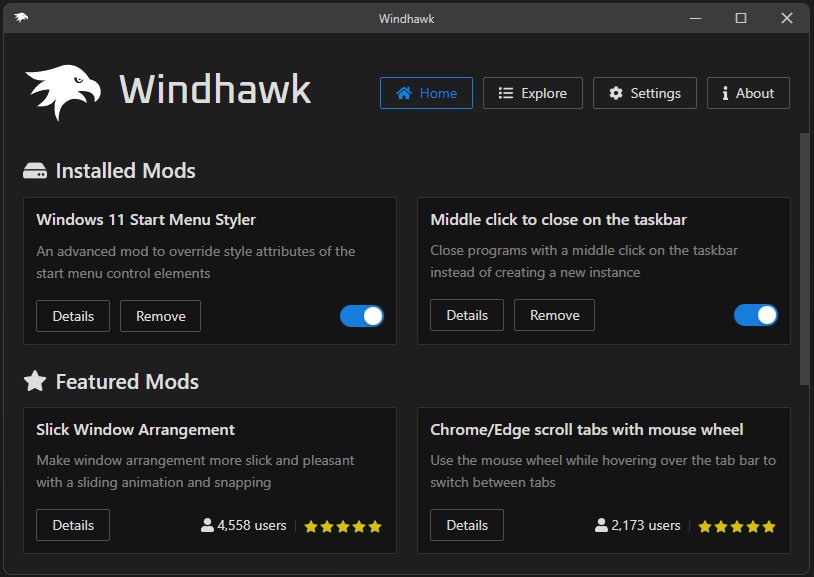
Task: Click the small hawk icon in title bar
Action: [x=21, y=18]
